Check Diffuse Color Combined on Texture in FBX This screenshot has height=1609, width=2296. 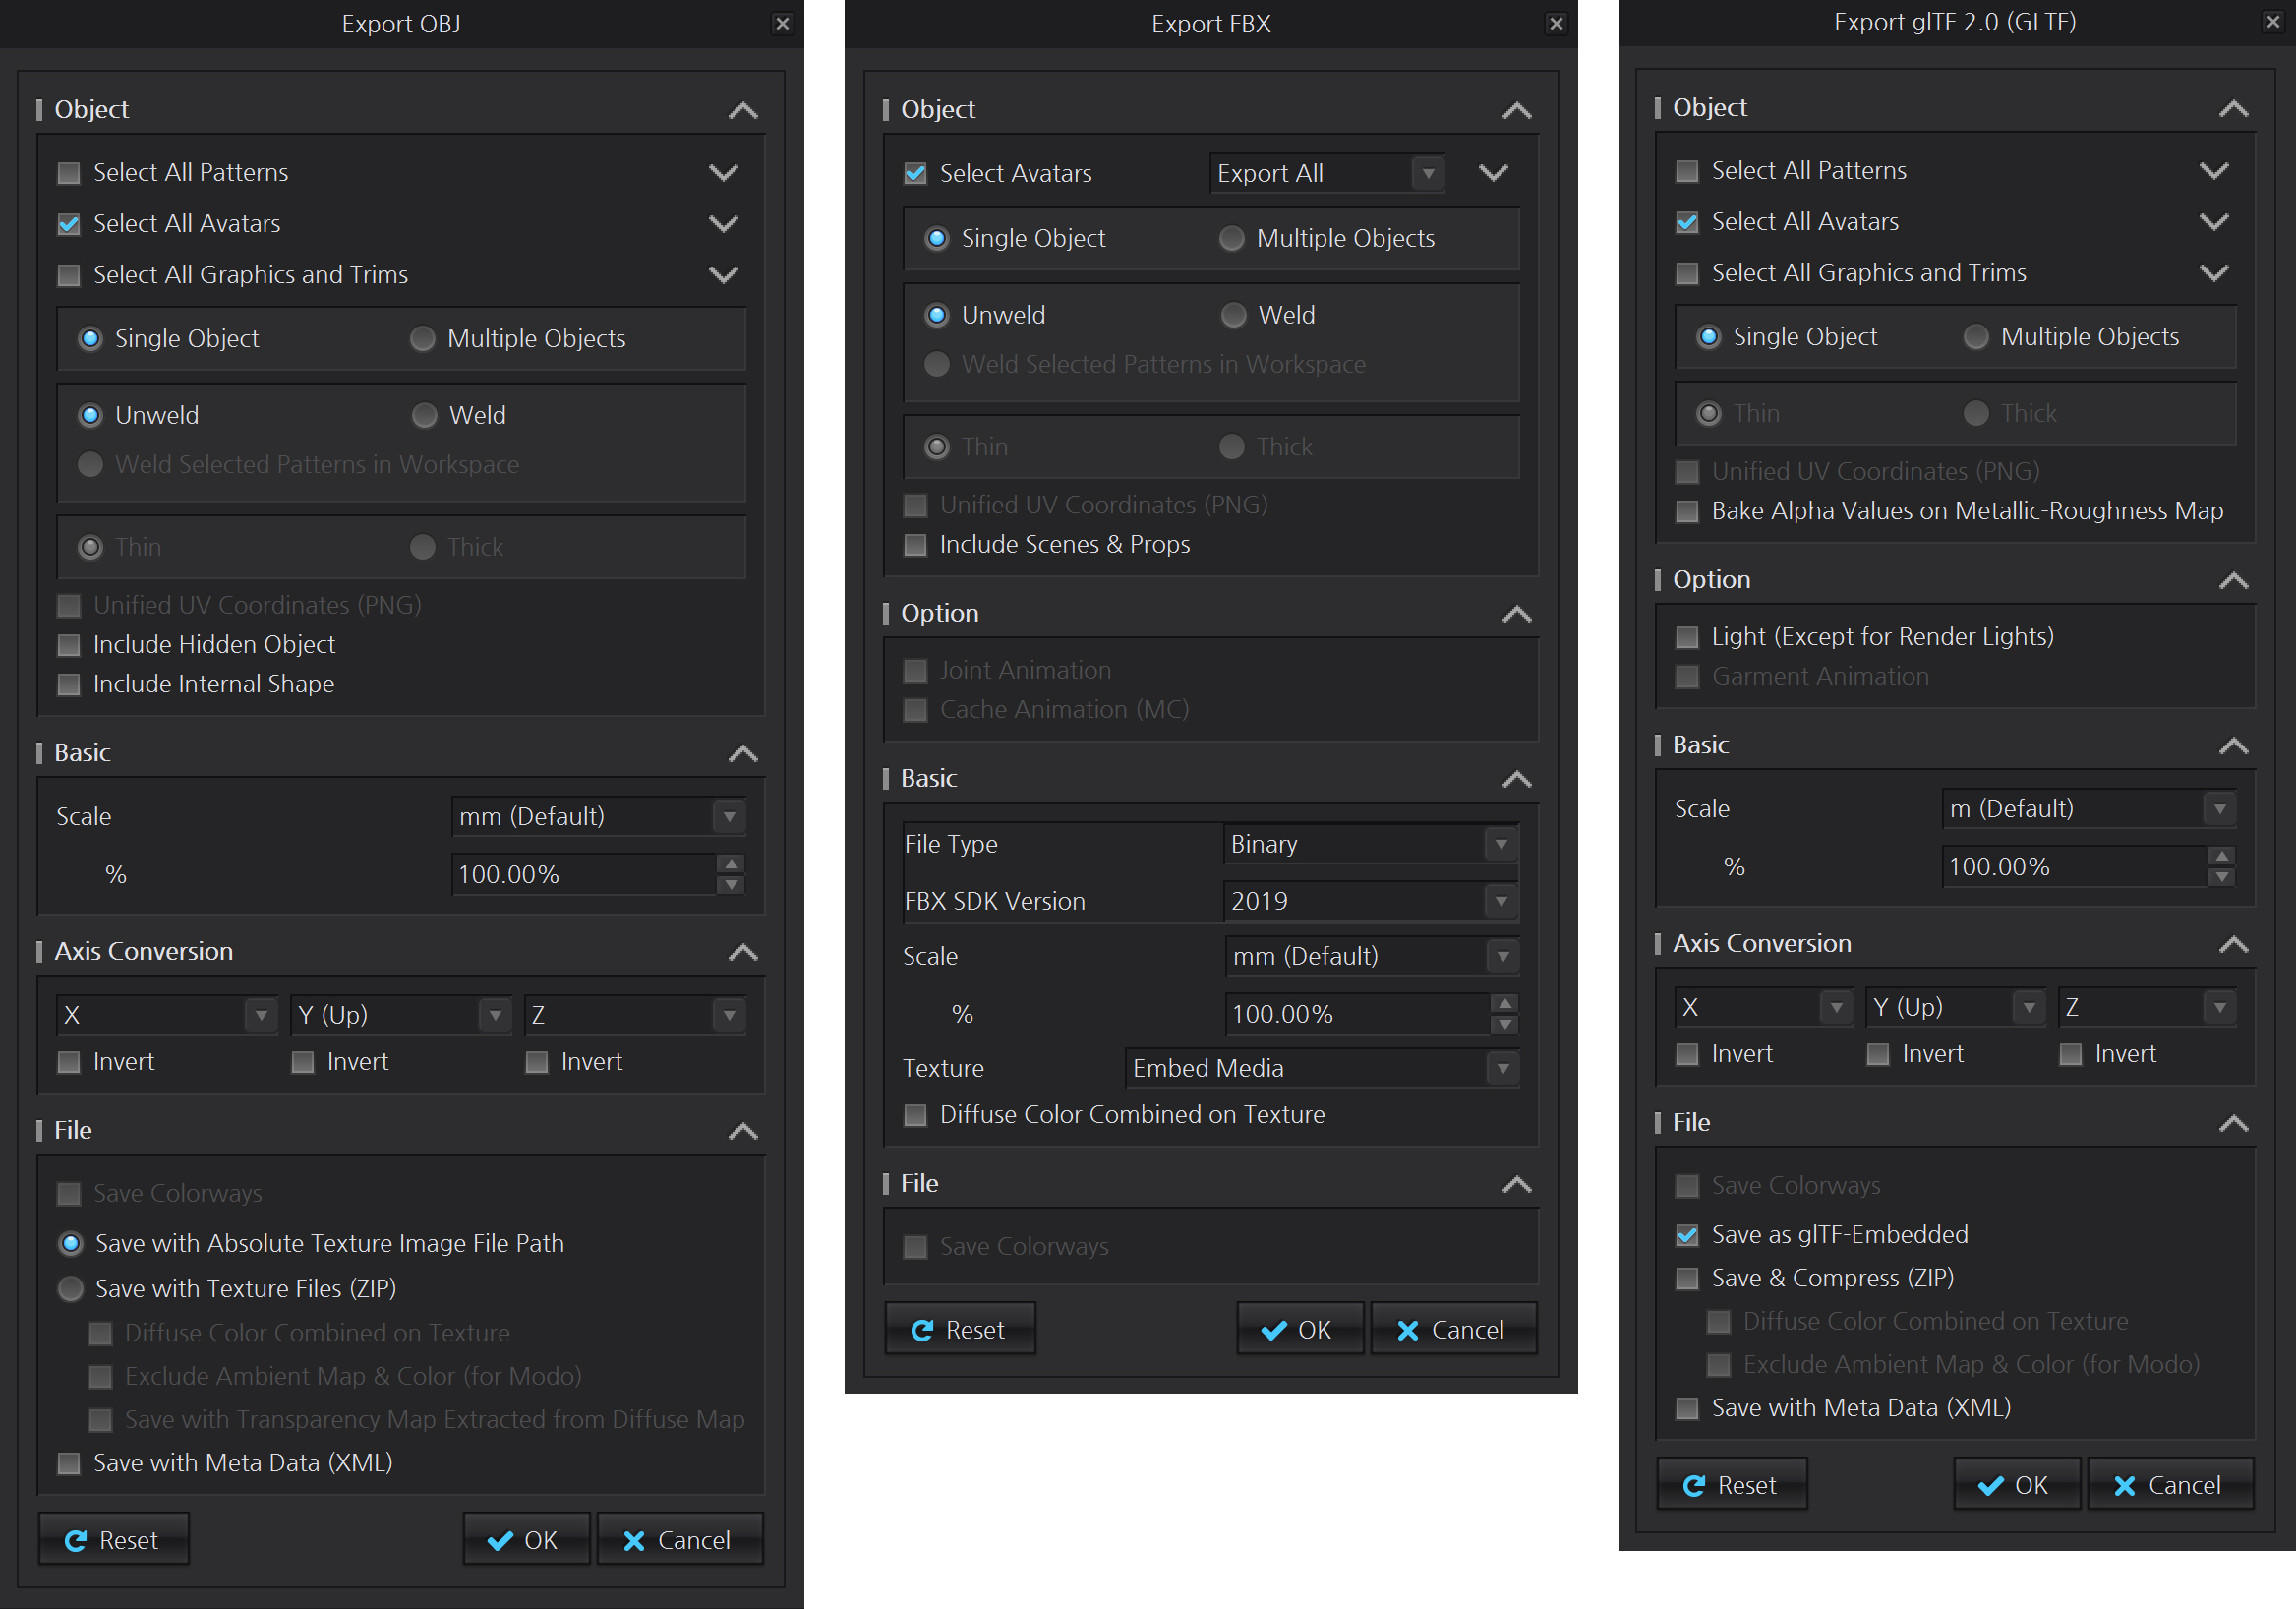915,1115
